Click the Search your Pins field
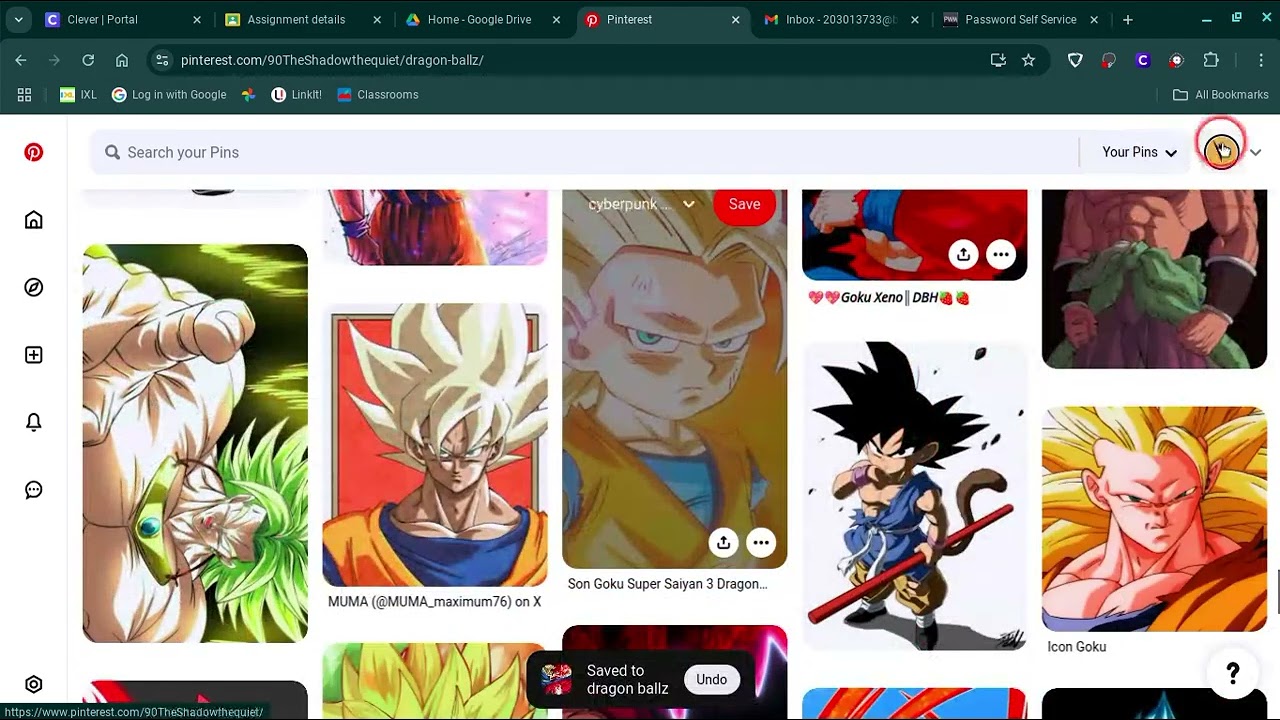Screen dimensions: 1280x720 coord(585,152)
